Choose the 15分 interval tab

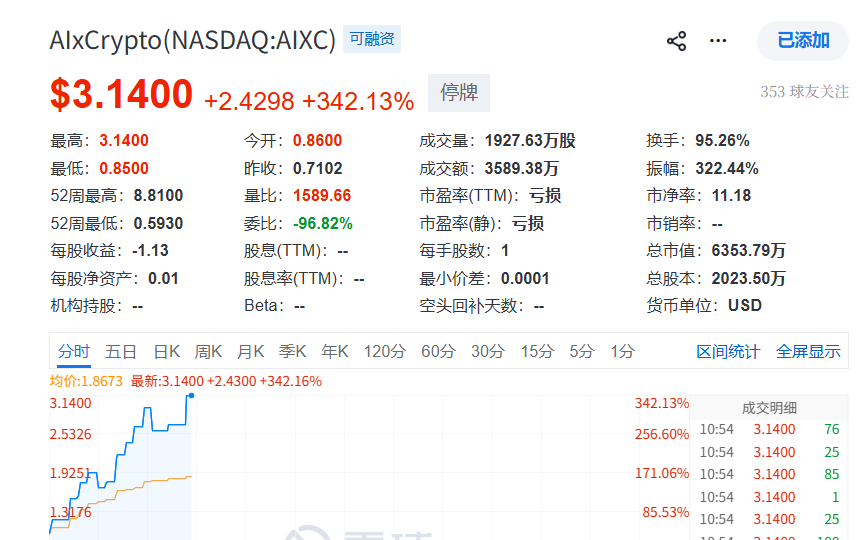[x=537, y=351]
